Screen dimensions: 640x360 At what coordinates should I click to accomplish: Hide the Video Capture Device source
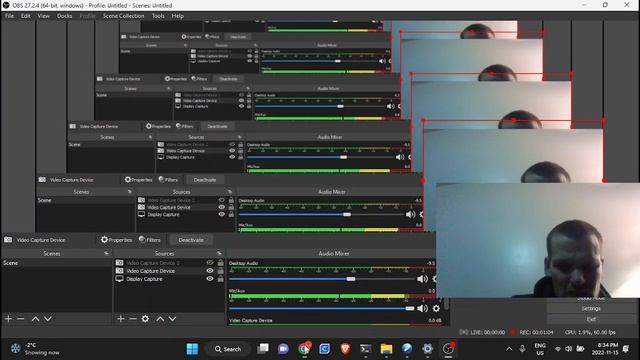[210, 271]
